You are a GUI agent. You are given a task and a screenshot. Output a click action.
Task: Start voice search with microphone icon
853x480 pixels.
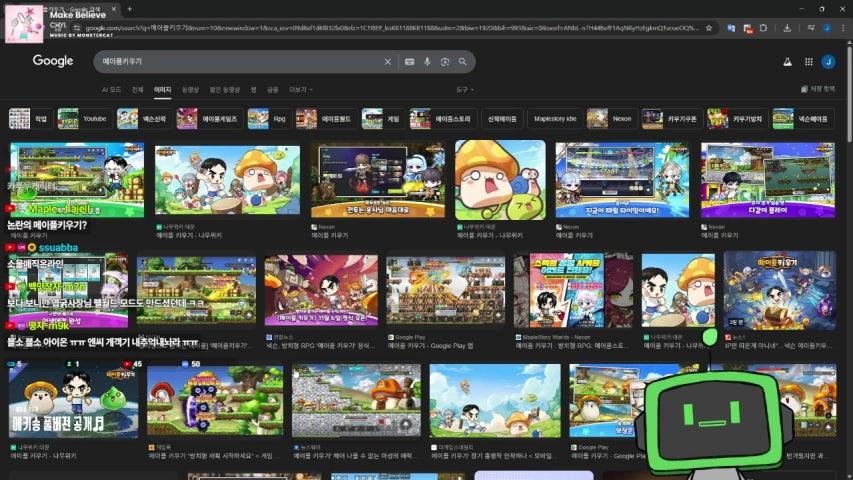click(427, 62)
